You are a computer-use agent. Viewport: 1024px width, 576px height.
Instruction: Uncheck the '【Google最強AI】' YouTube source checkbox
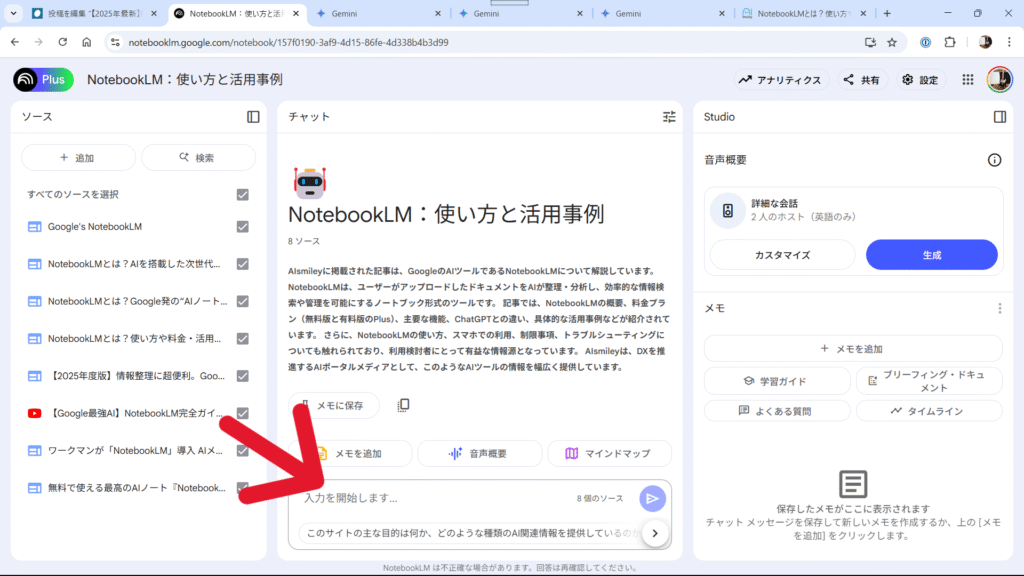click(242, 413)
